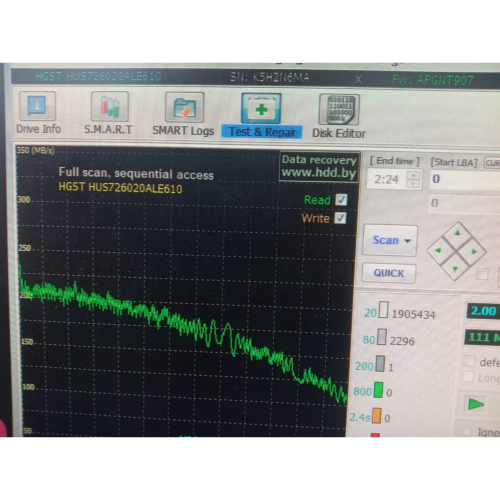Decrease End time with down stepper
Viewport: 500px width, 500px height.
pos(414,184)
